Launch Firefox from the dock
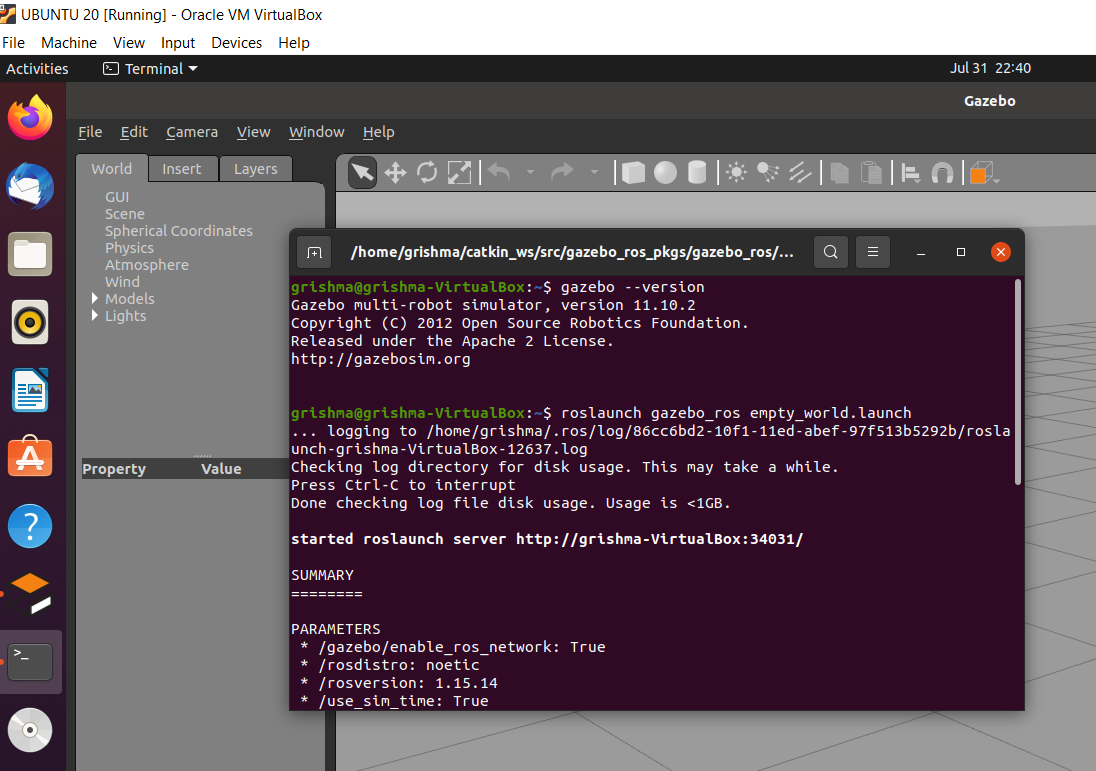1096x771 pixels. (30, 117)
